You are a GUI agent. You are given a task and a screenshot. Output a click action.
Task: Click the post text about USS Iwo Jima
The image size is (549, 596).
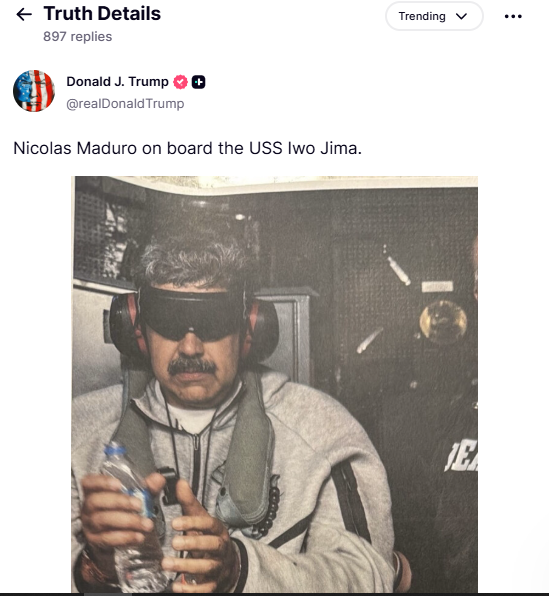tap(187, 148)
